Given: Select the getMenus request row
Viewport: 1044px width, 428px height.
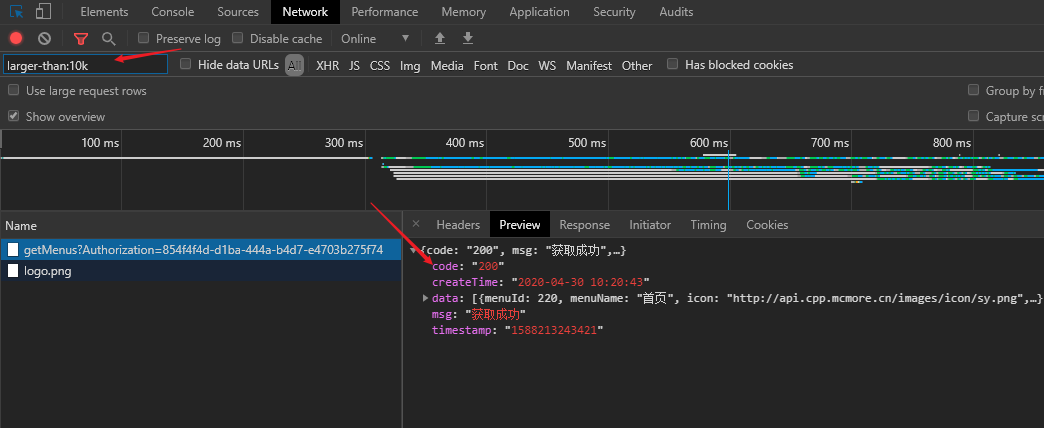Looking at the screenshot, I should (200, 250).
